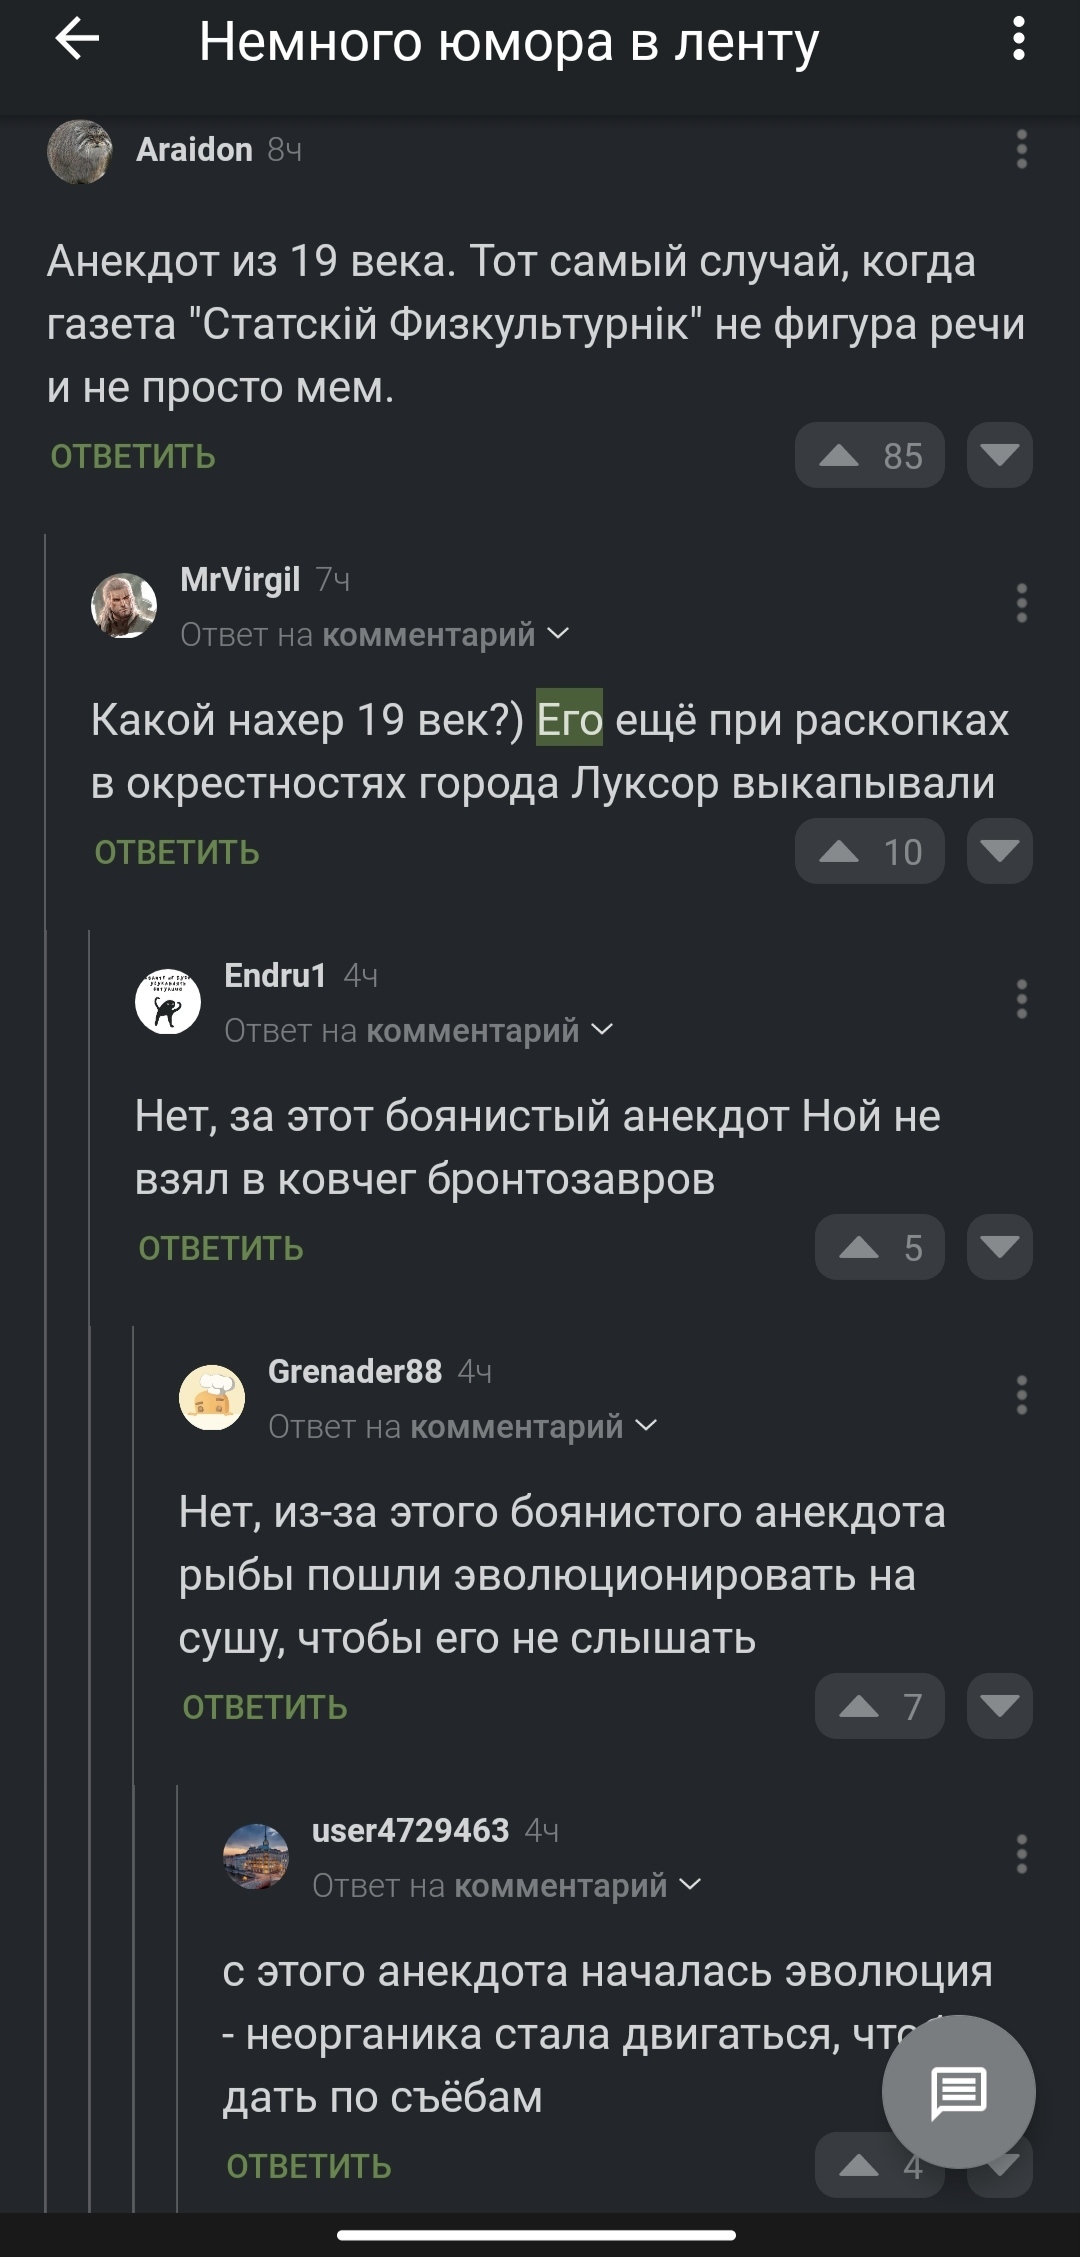1080x2257 pixels.
Task: Open options menu for MrVirgil's comment
Action: pos(1021,604)
